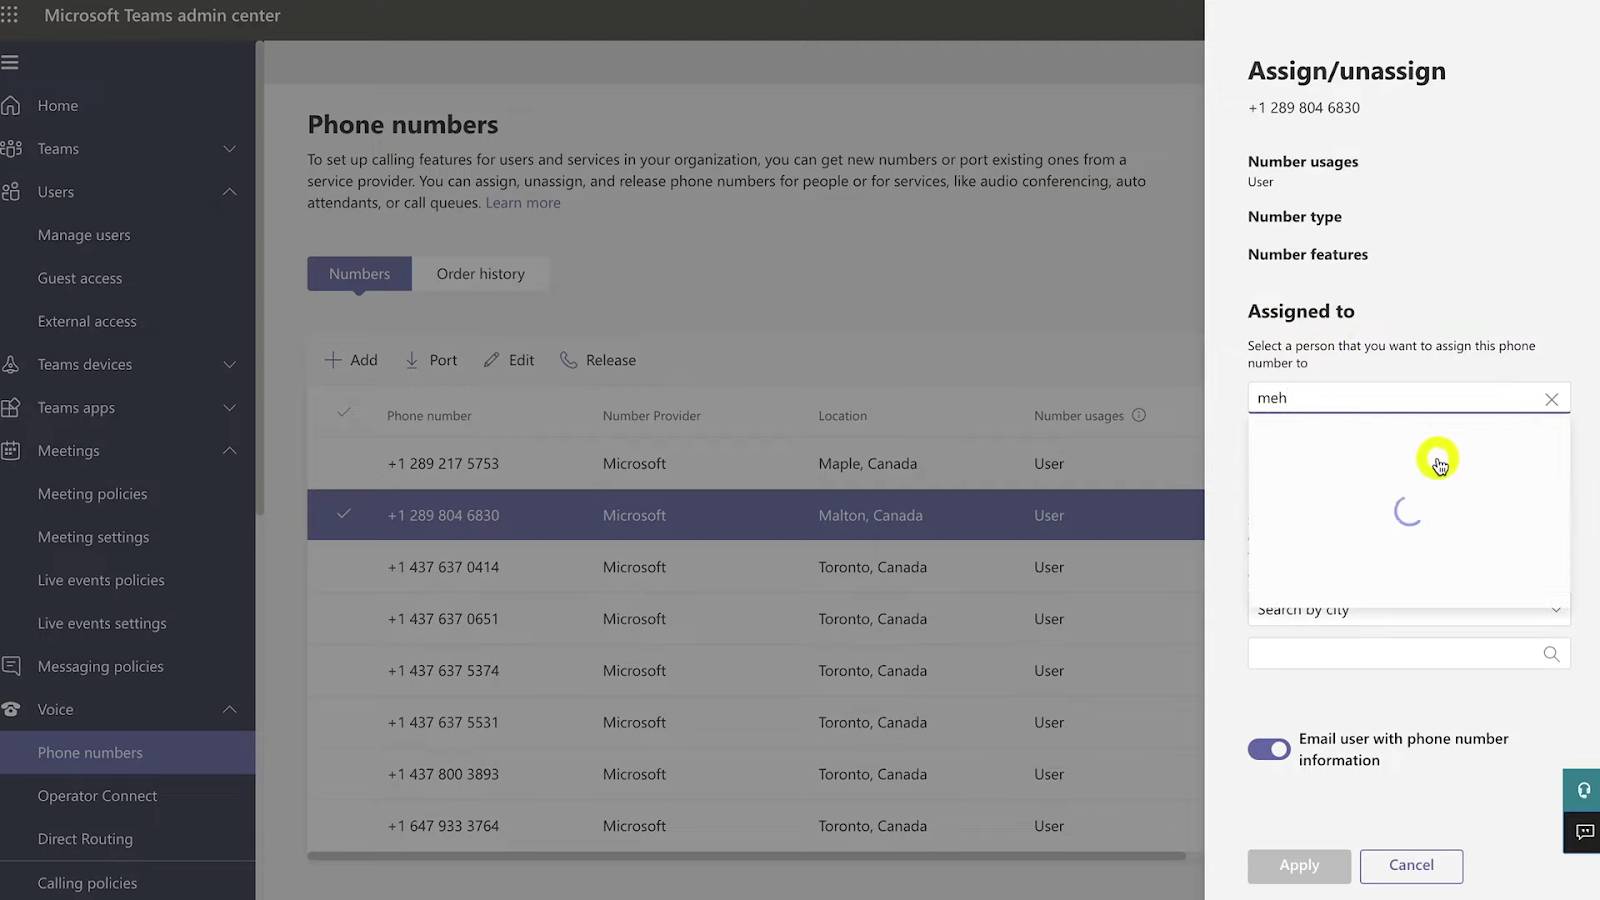Screen dimensions: 1600x900
Task: Clear the 'meh' search with X icon
Action: click(x=1551, y=399)
